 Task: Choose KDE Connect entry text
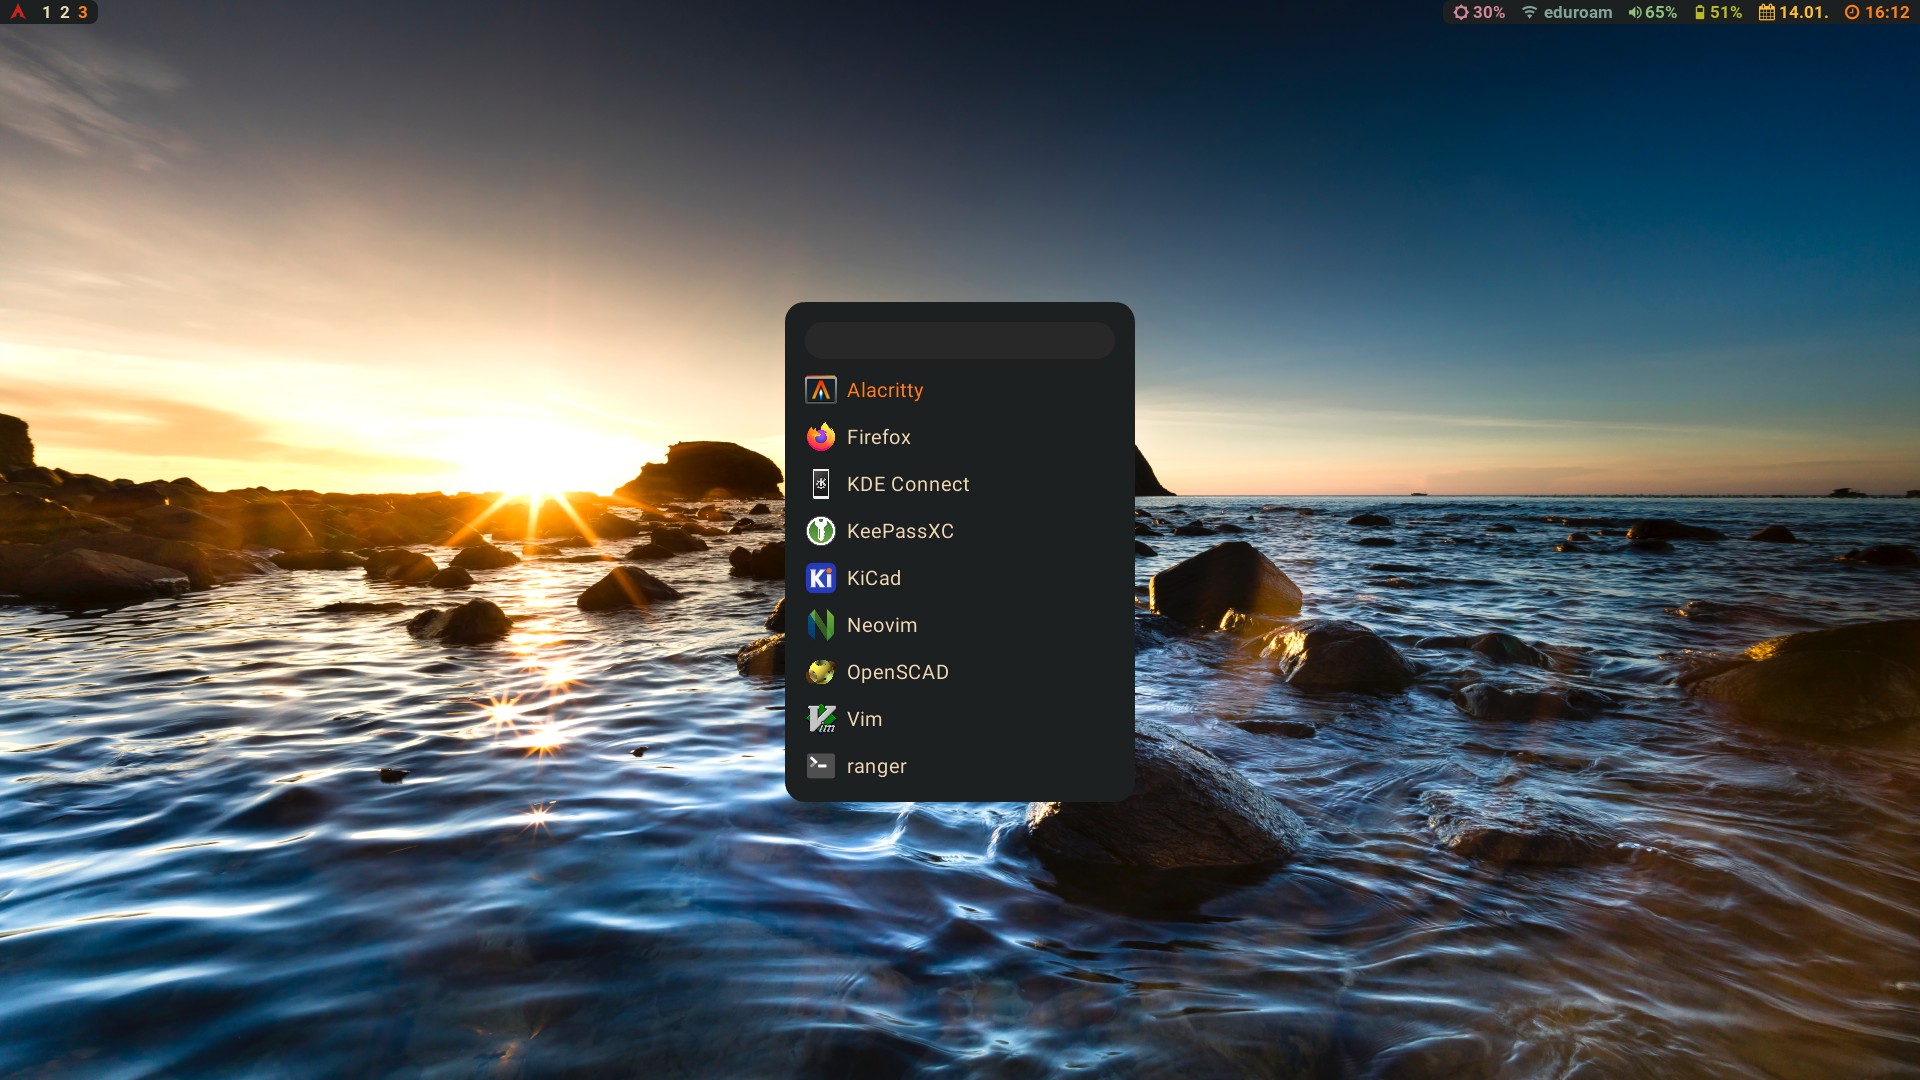point(907,484)
